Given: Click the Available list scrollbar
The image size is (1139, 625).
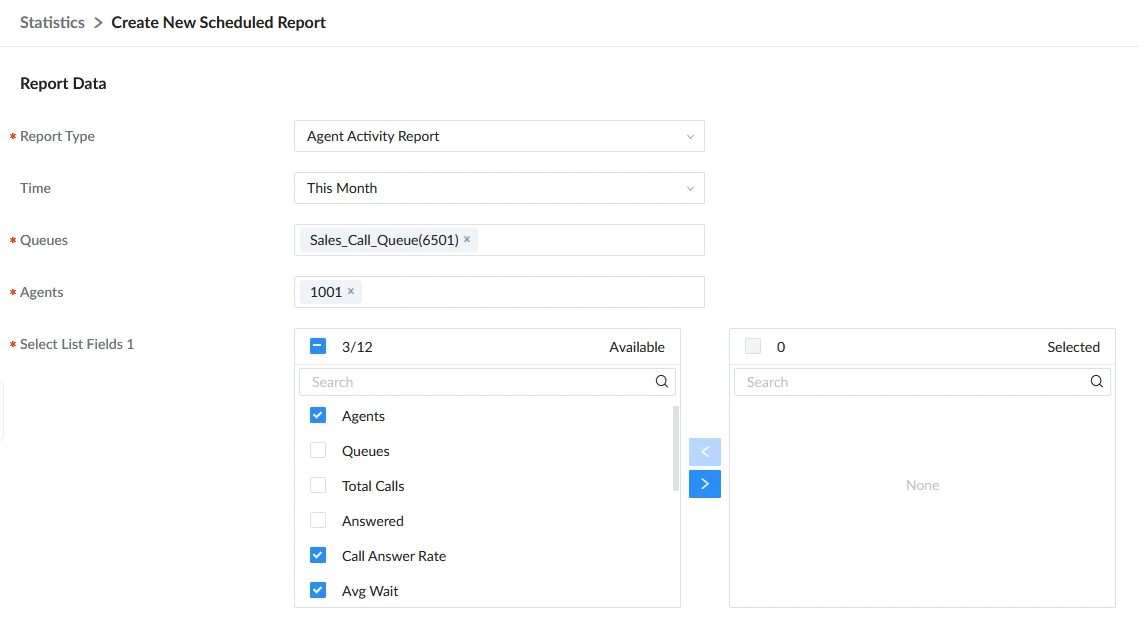Looking at the screenshot, I should point(676,448).
